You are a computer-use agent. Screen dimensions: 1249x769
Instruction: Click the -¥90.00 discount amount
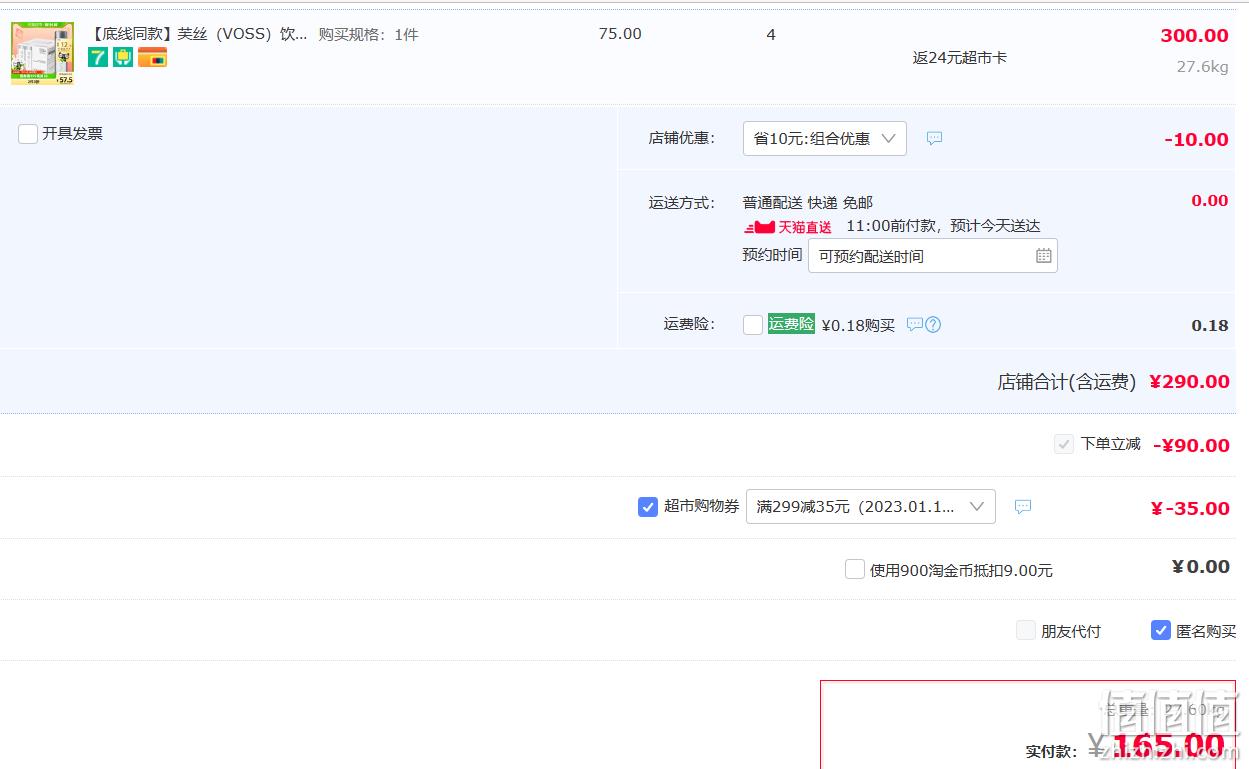tap(1191, 446)
